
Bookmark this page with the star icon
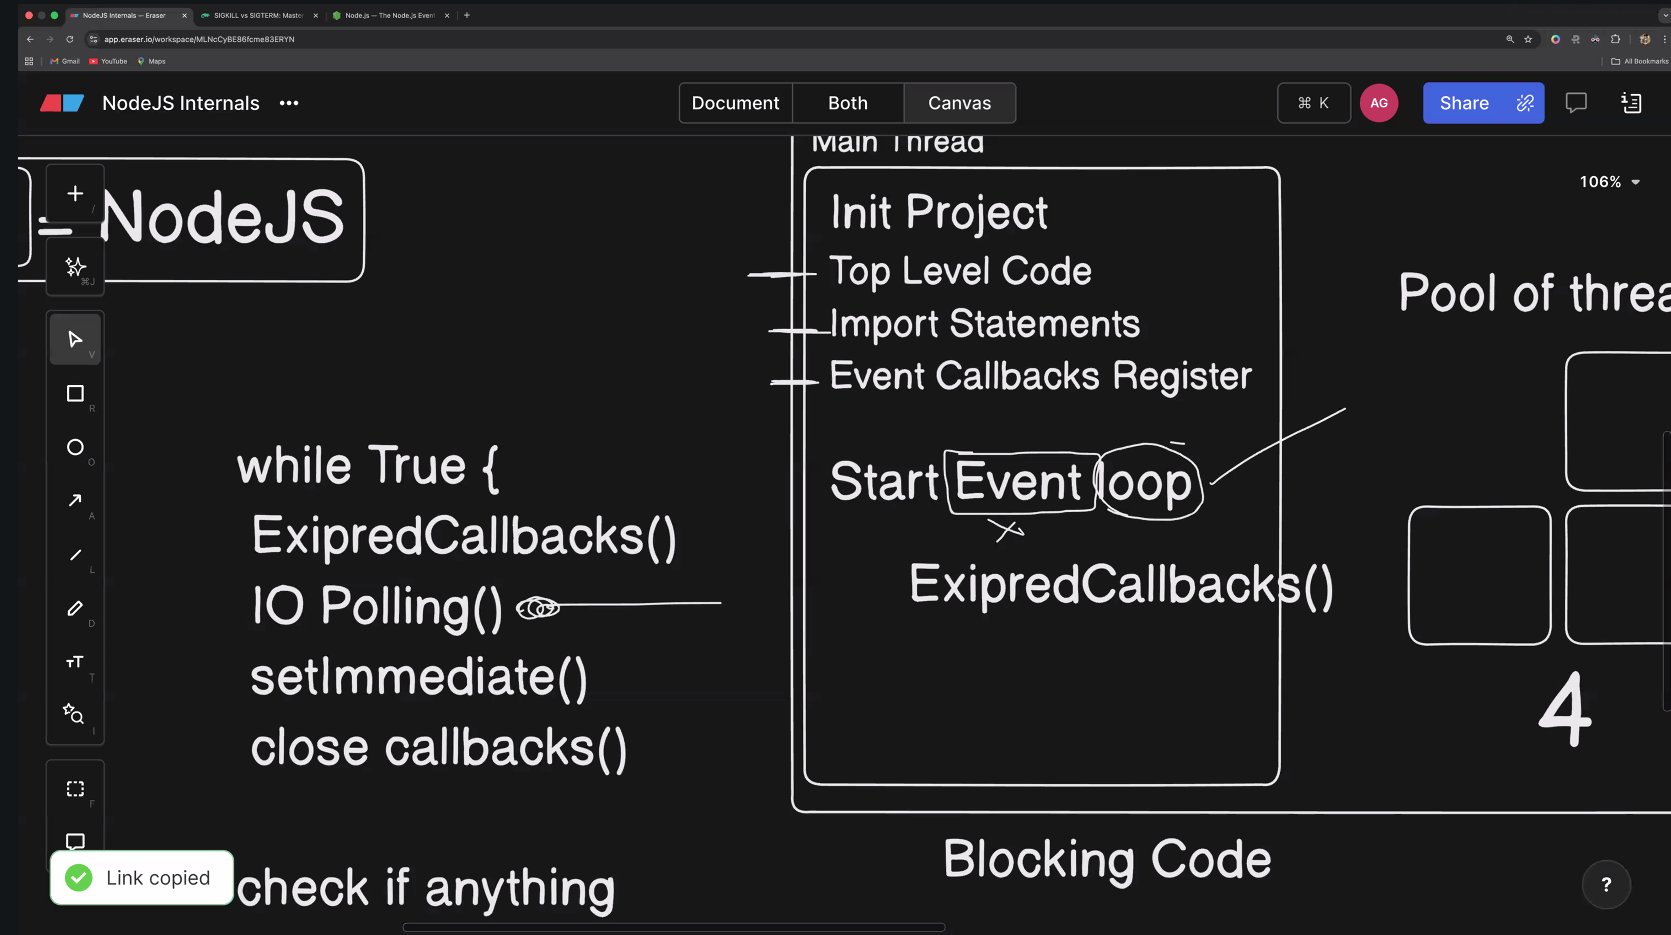point(1528,39)
